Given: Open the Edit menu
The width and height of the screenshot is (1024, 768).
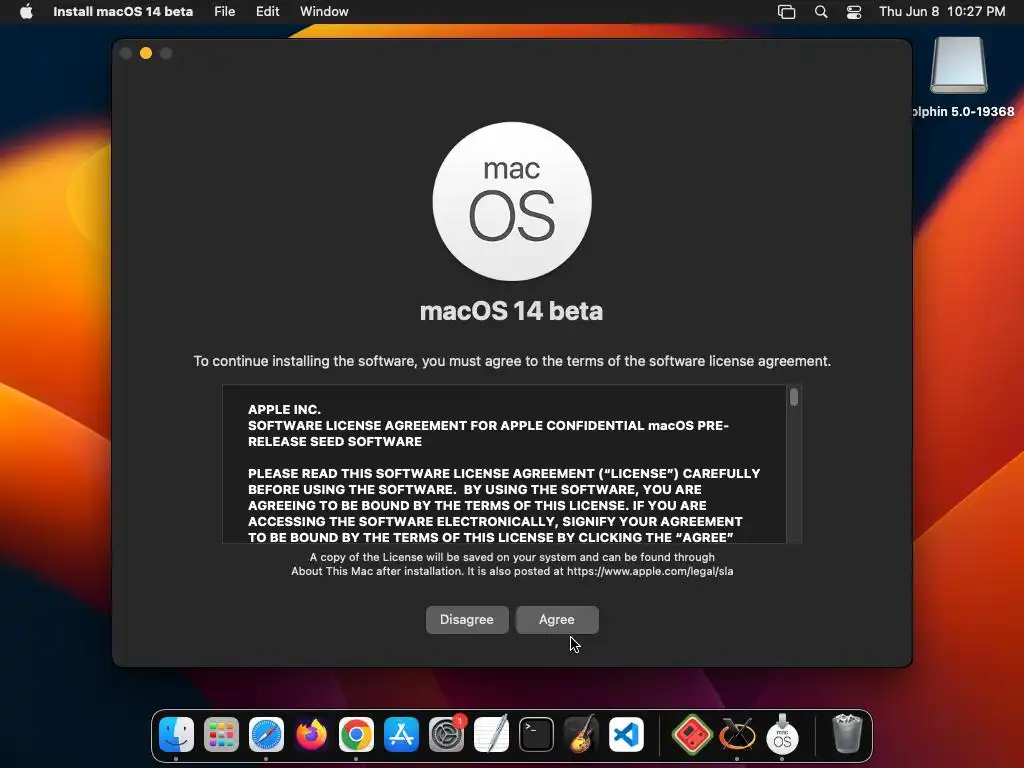Looking at the screenshot, I should click(x=268, y=12).
